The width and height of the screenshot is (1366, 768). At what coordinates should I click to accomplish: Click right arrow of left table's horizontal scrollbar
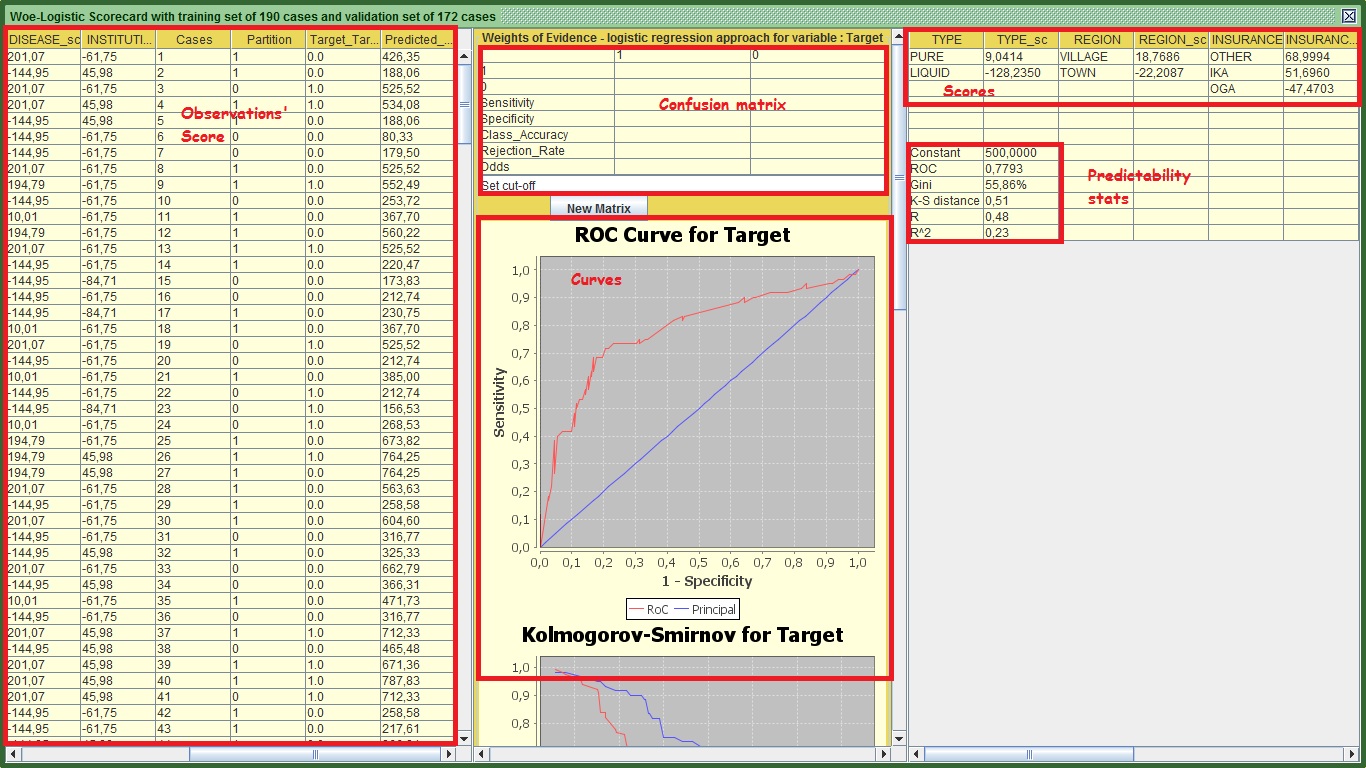pos(448,755)
